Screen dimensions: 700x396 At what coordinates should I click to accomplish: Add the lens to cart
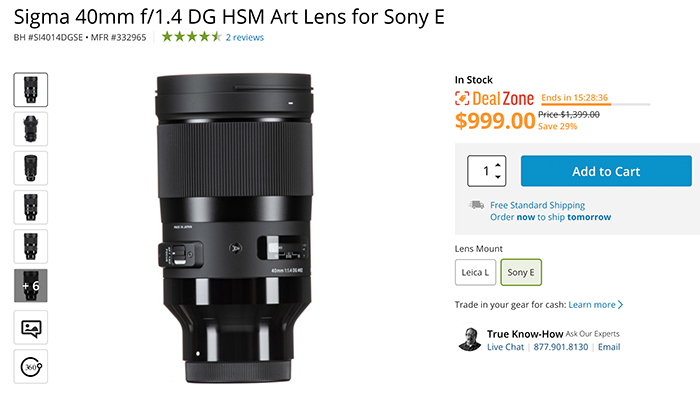pos(606,171)
